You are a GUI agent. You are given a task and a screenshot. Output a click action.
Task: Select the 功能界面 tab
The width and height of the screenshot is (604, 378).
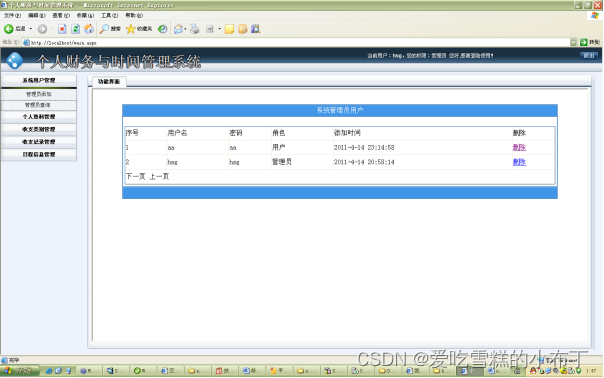[x=109, y=82]
